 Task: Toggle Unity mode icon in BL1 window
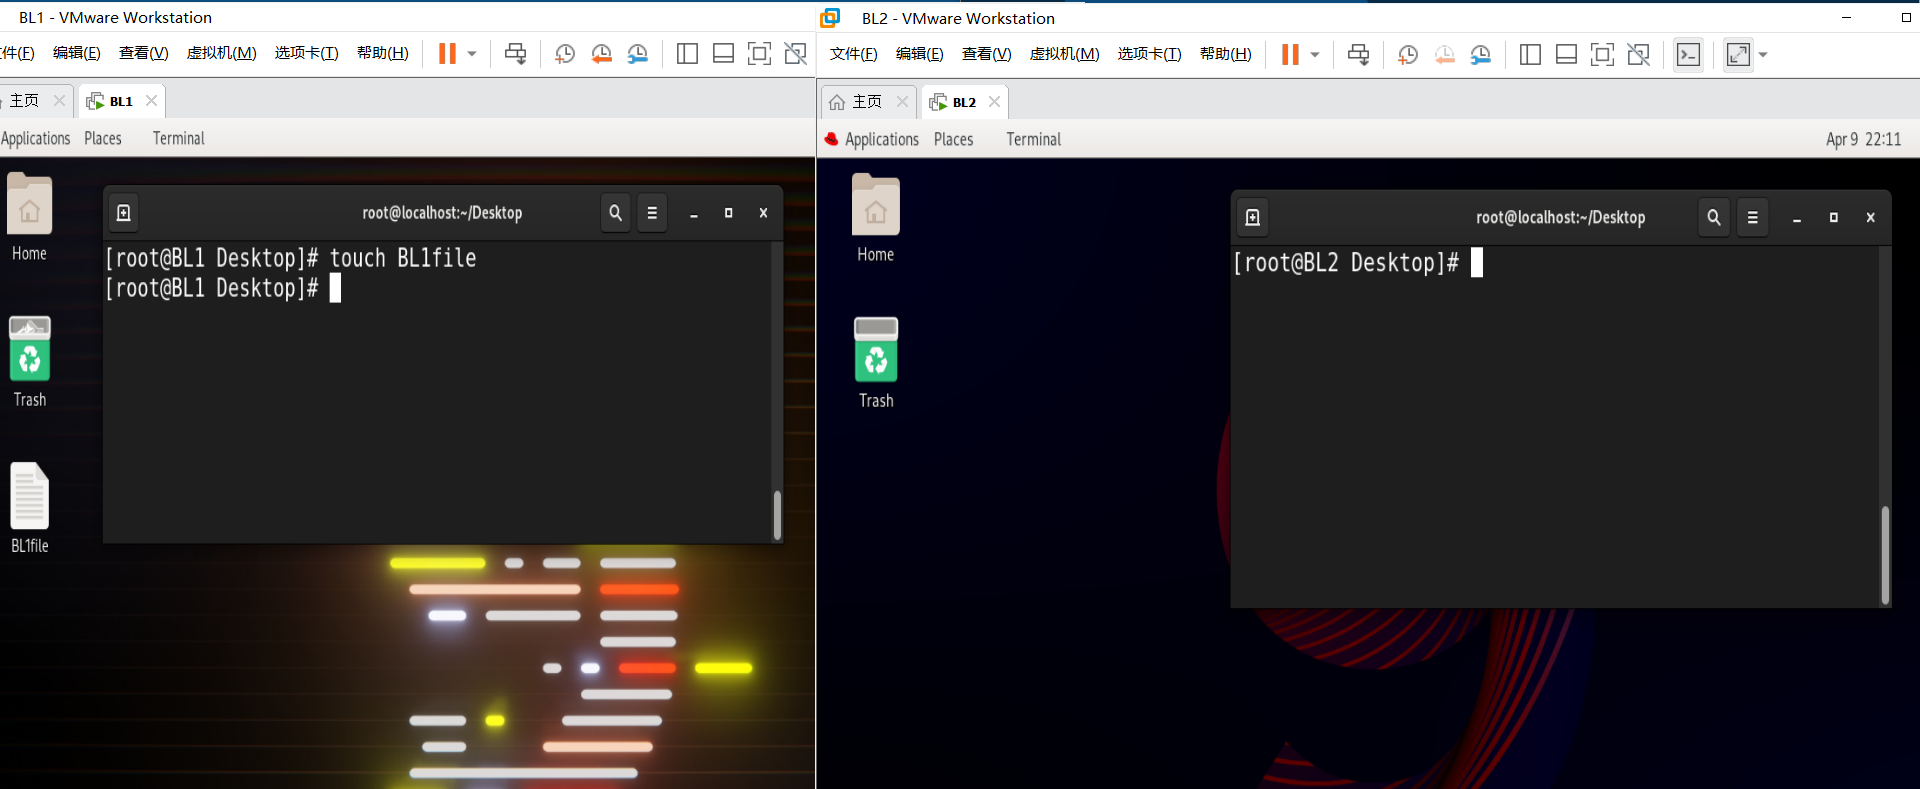(x=795, y=54)
